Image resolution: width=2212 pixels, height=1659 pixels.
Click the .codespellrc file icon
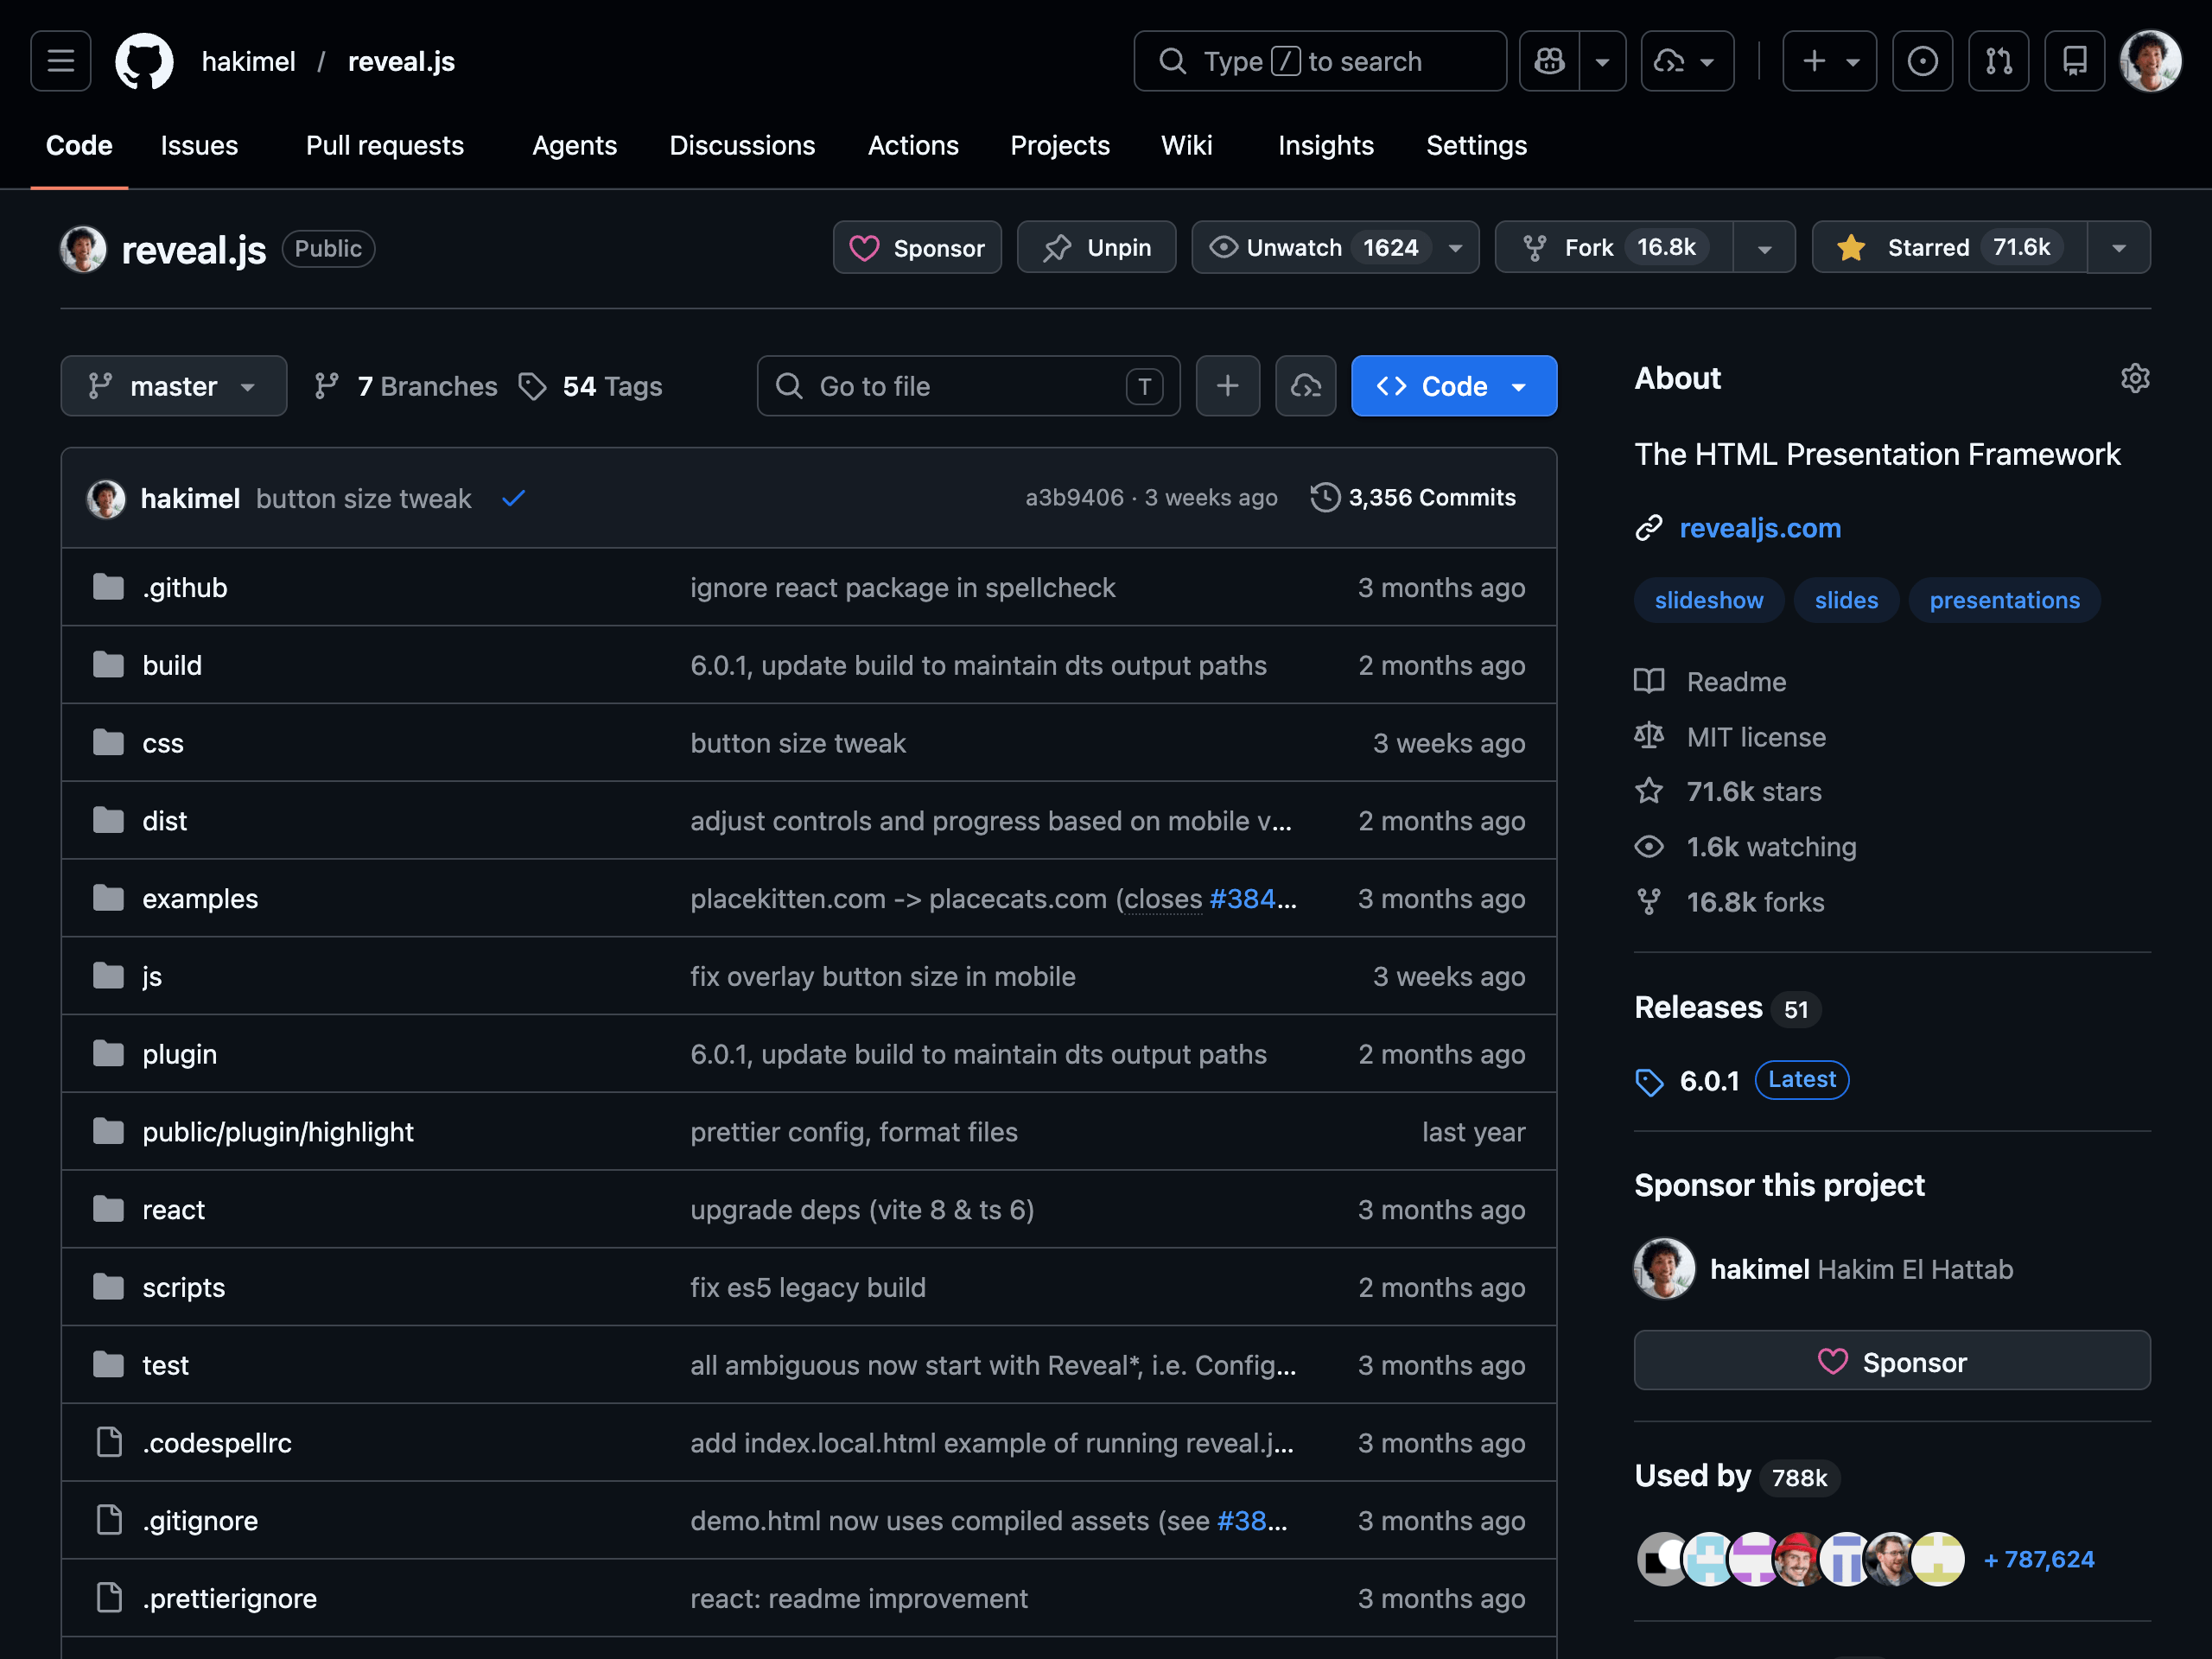[x=109, y=1442]
